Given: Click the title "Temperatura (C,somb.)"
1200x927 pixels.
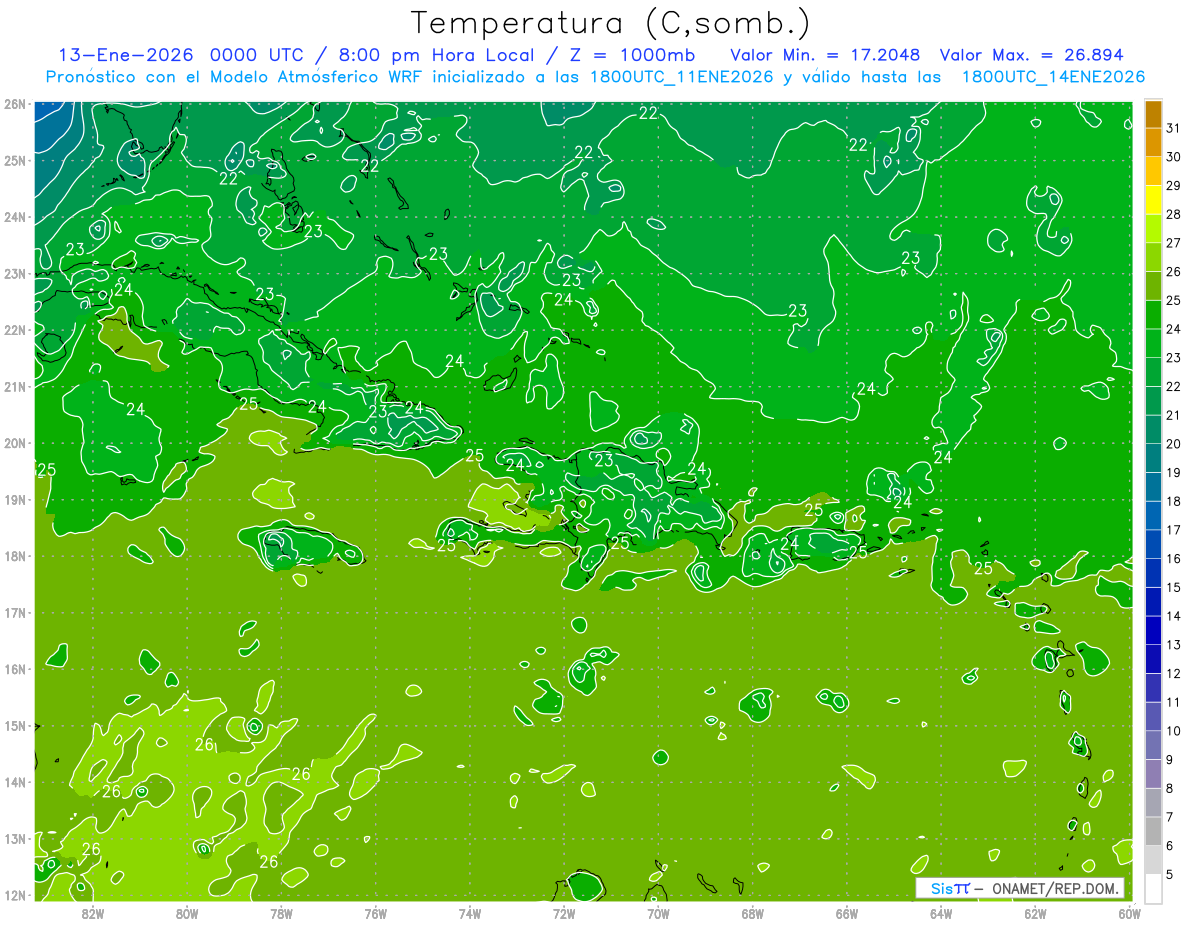Looking at the screenshot, I should (611, 23).
